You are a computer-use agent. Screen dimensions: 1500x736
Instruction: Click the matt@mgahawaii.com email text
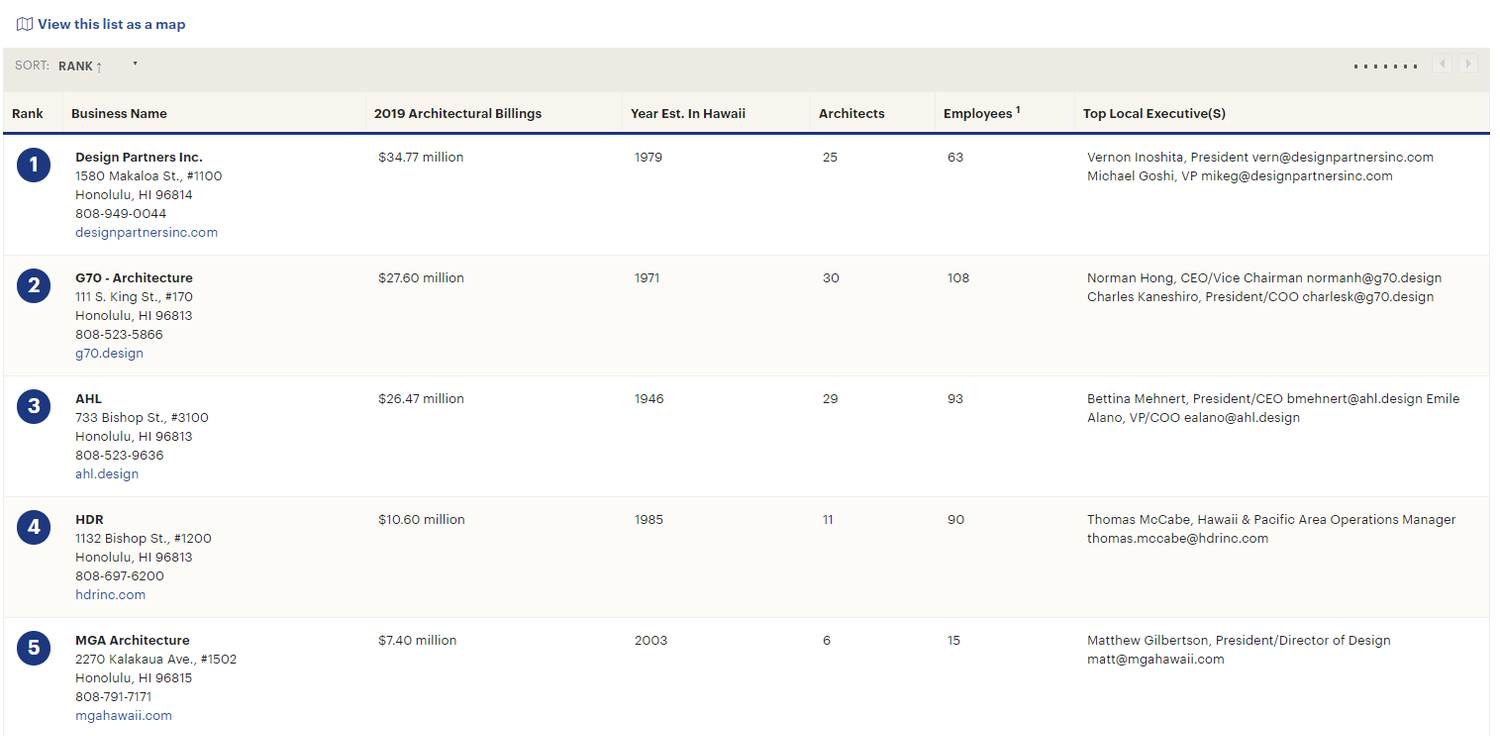click(1155, 659)
